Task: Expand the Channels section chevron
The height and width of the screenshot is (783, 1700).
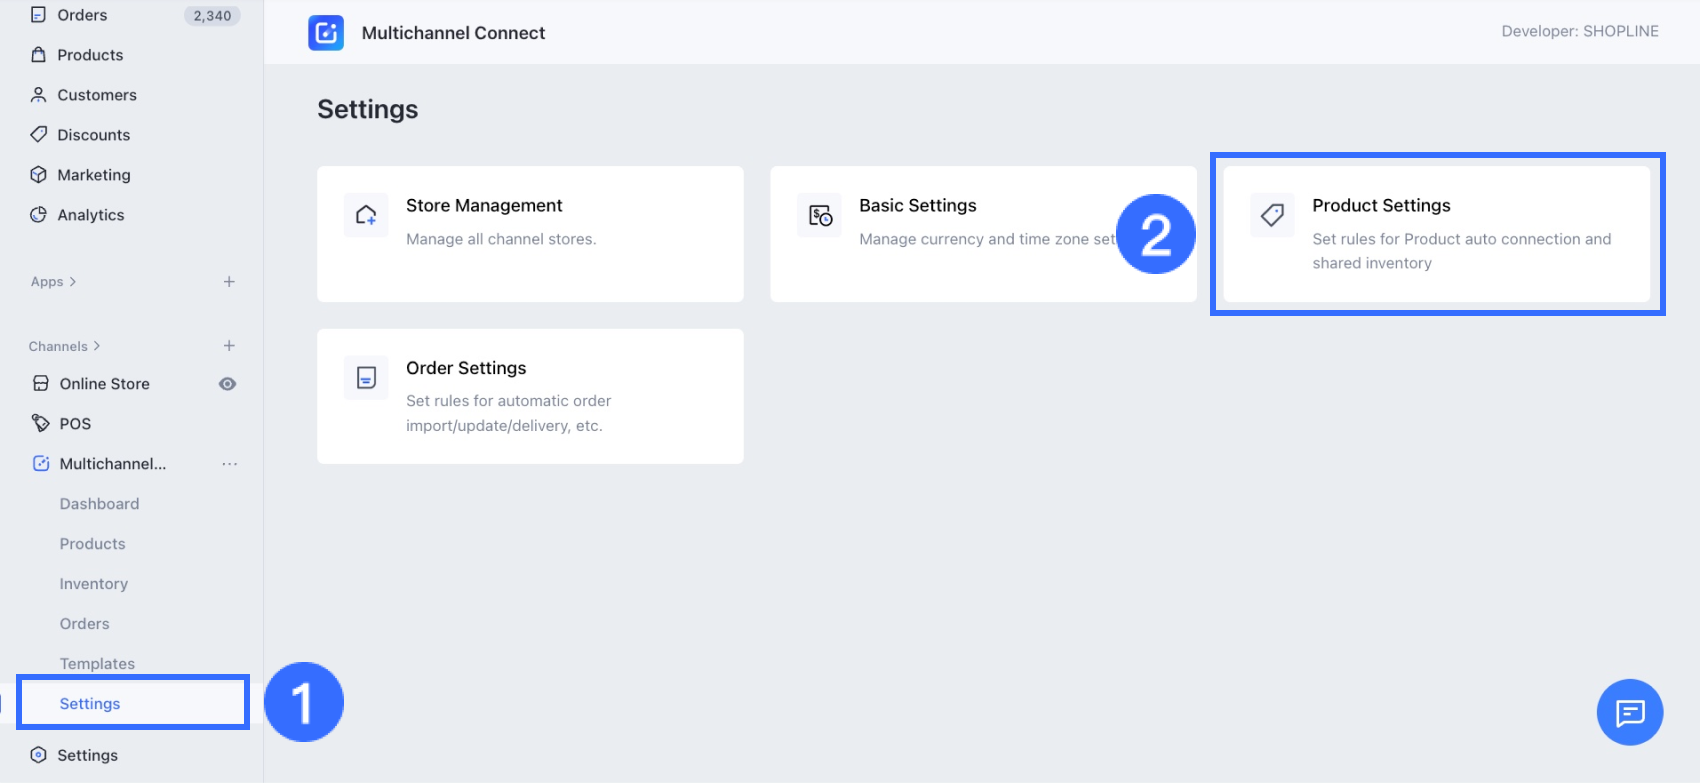Action: (97, 346)
